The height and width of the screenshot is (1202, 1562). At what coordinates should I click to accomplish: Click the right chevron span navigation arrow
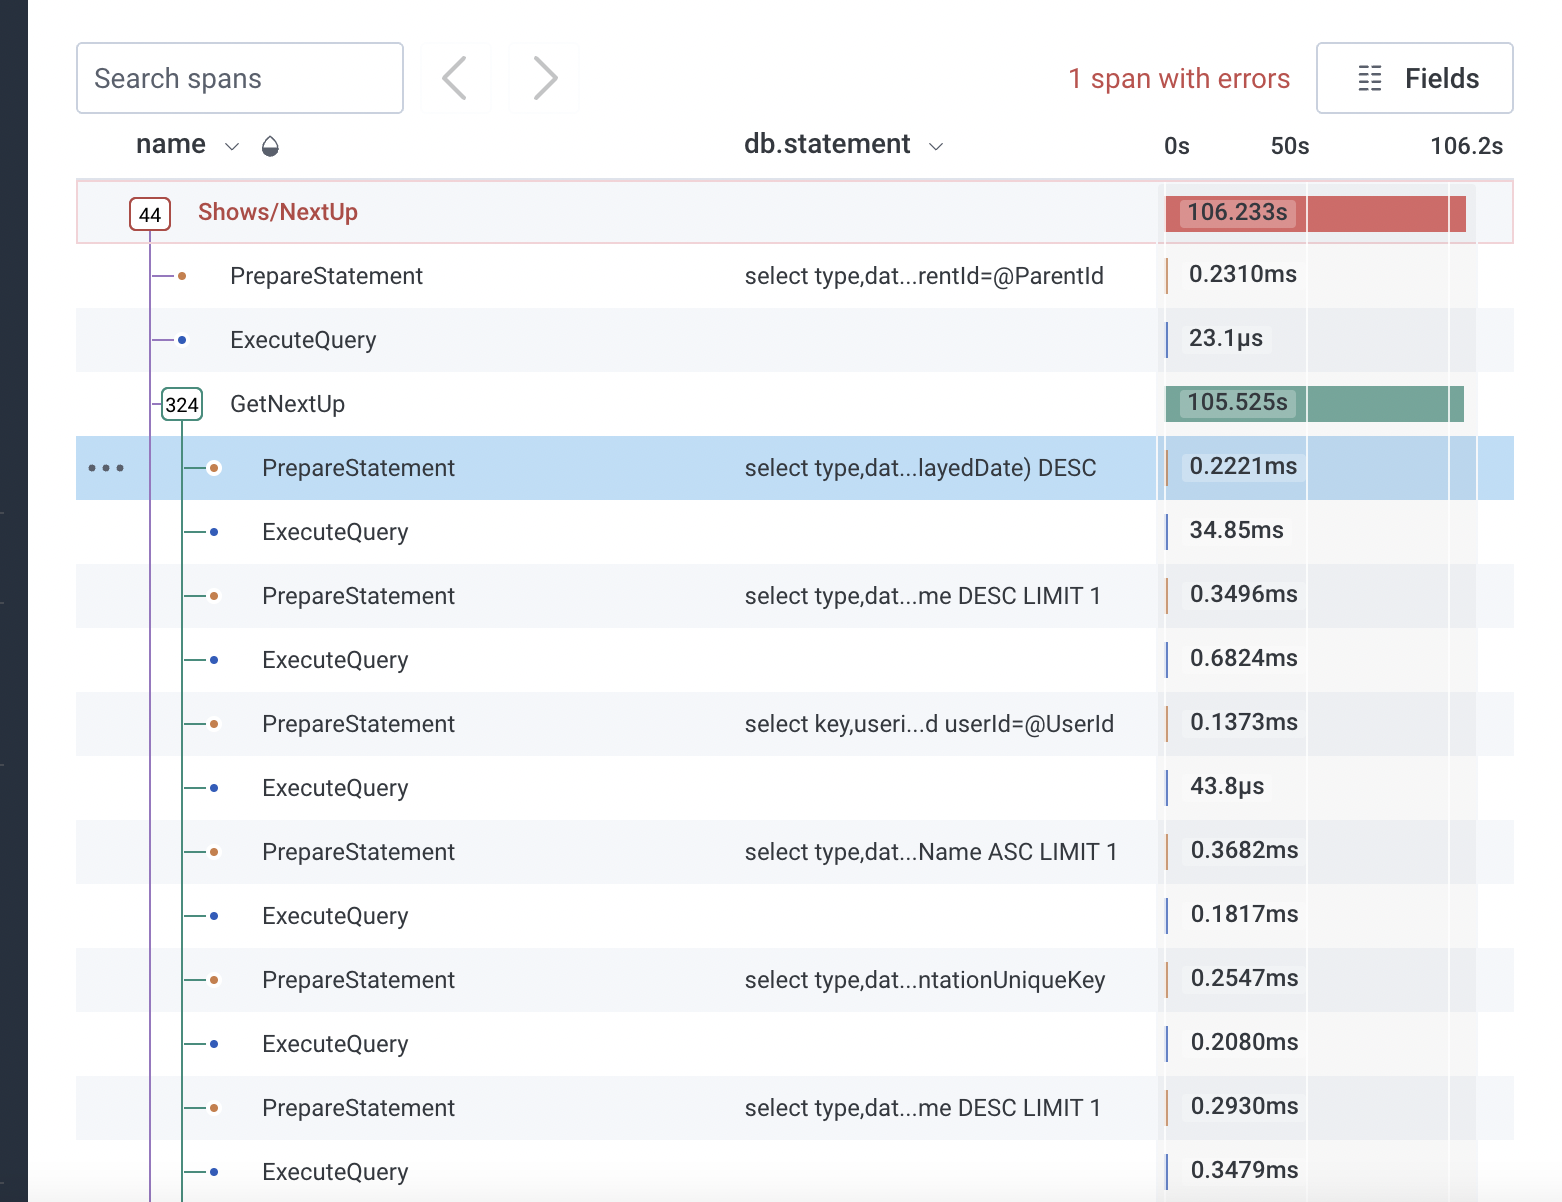click(544, 78)
